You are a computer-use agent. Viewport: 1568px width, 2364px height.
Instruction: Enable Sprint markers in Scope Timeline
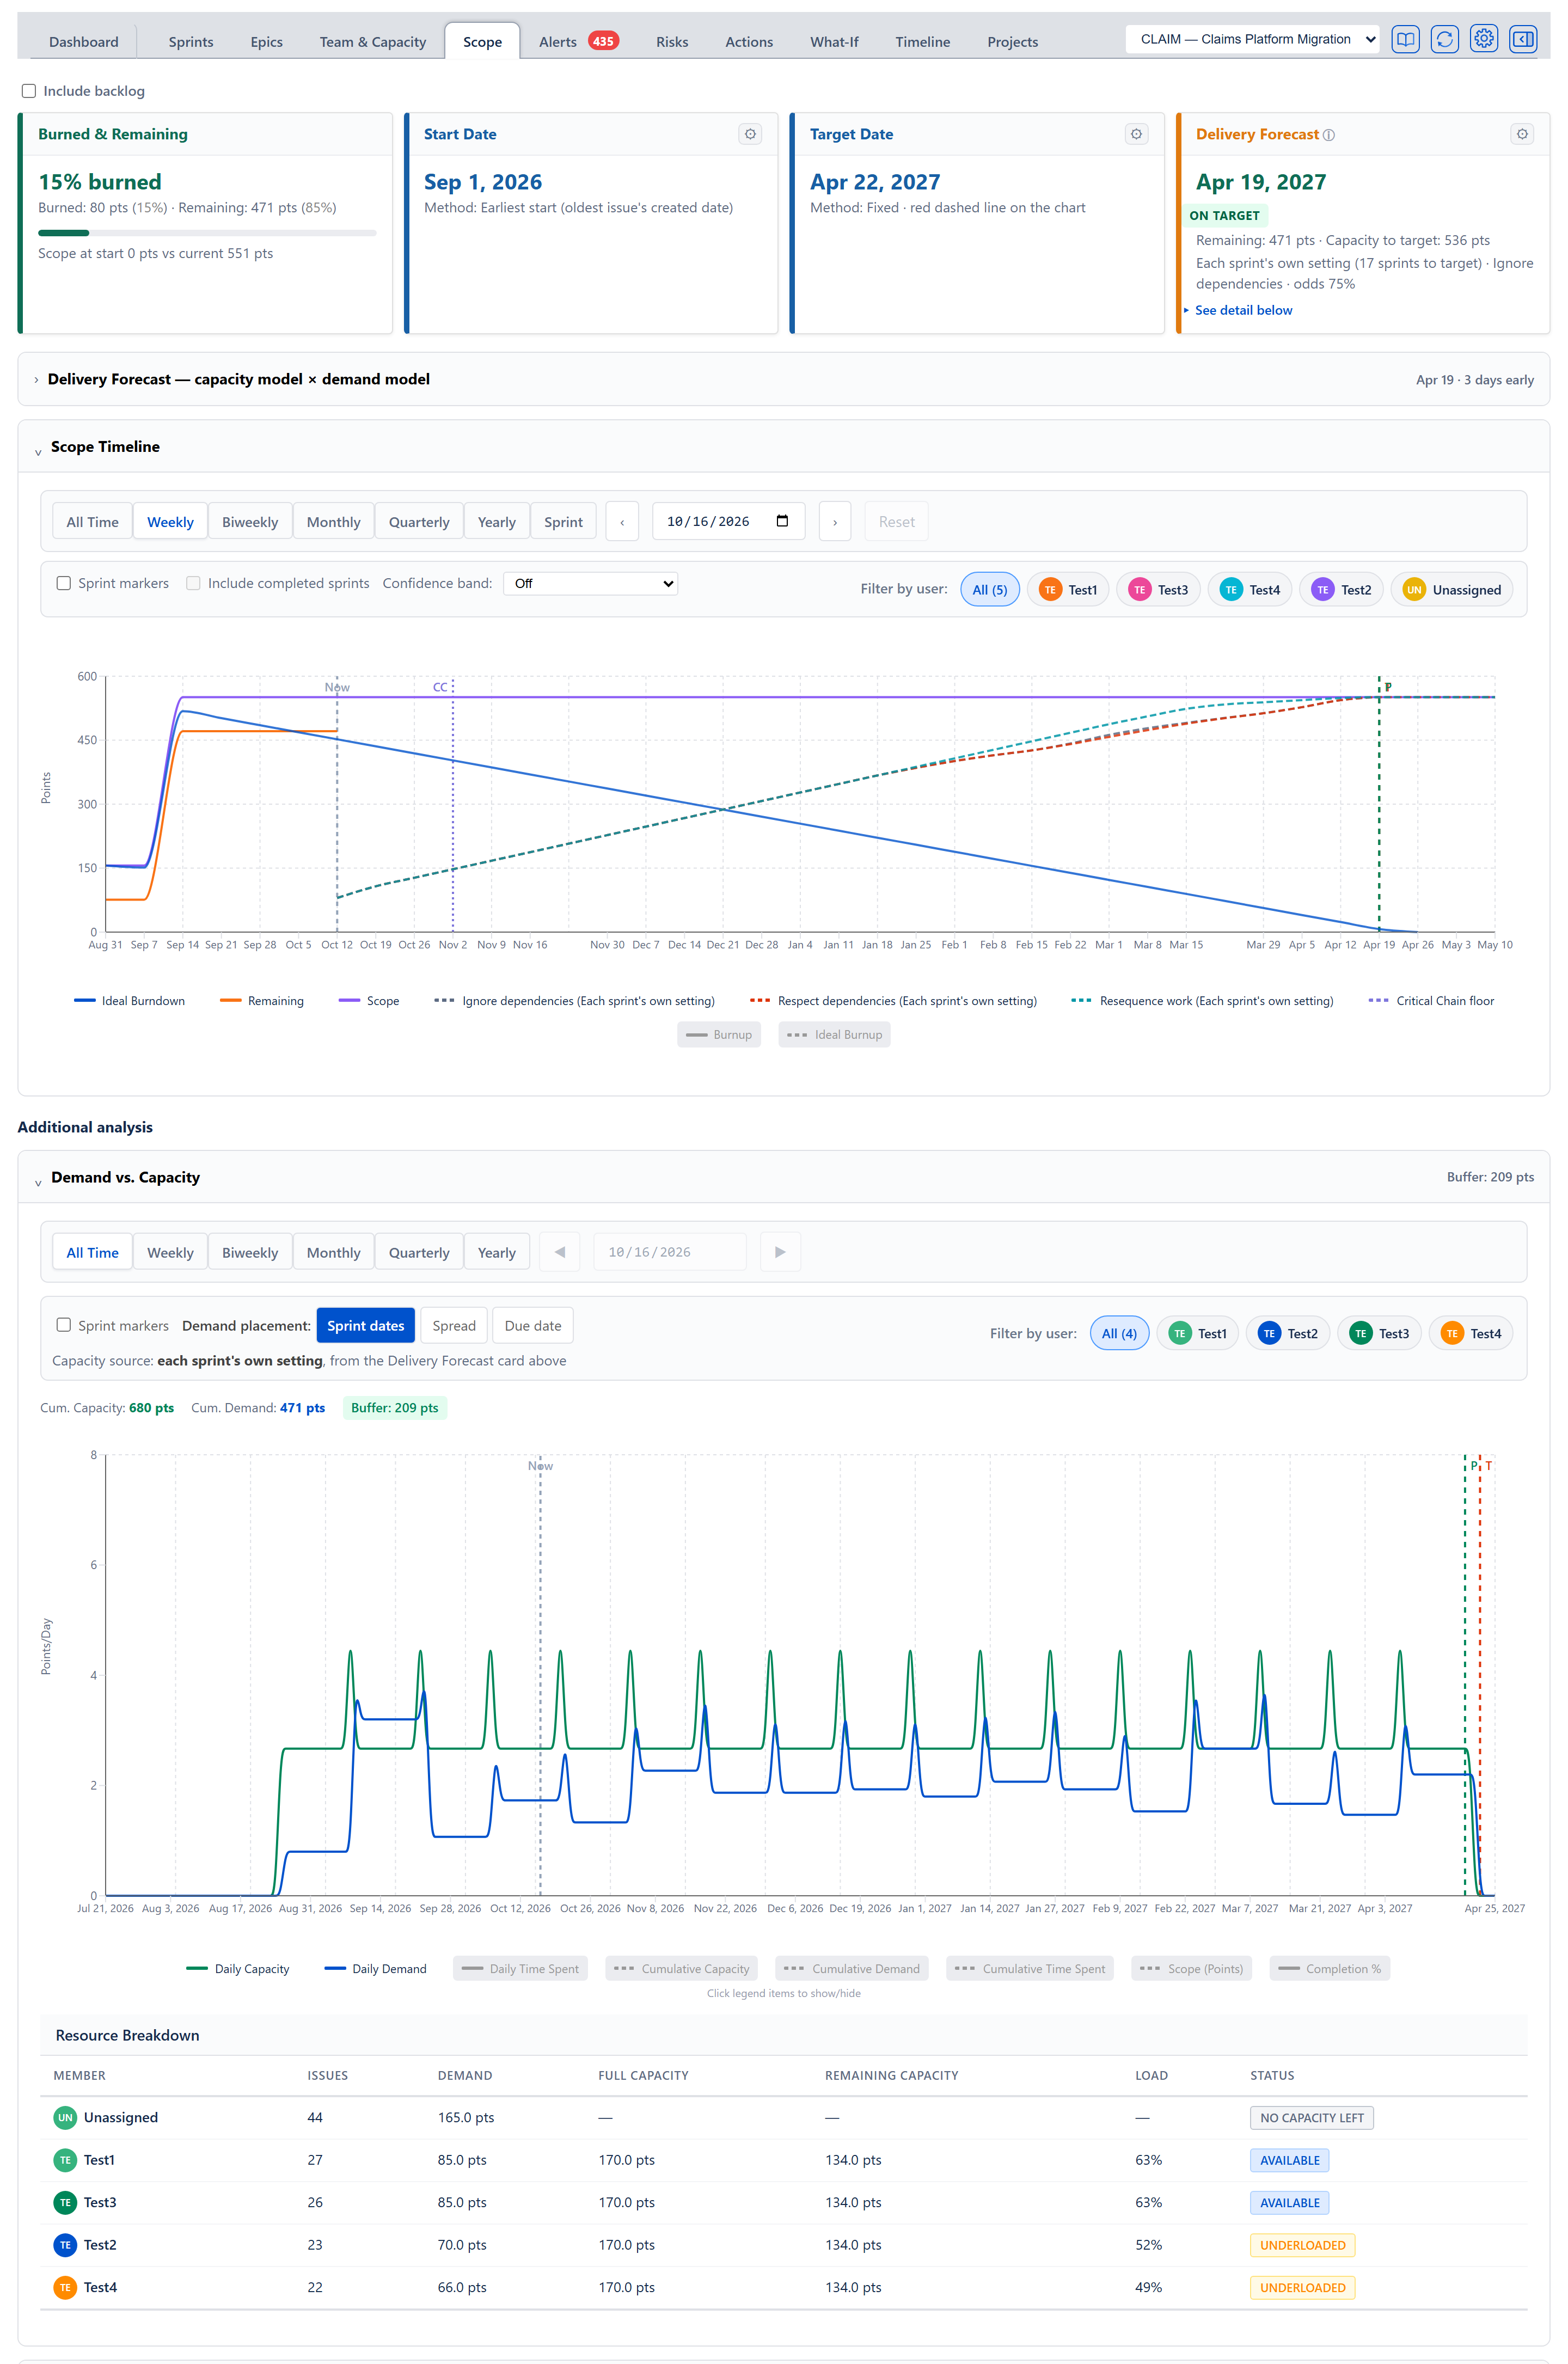click(64, 583)
